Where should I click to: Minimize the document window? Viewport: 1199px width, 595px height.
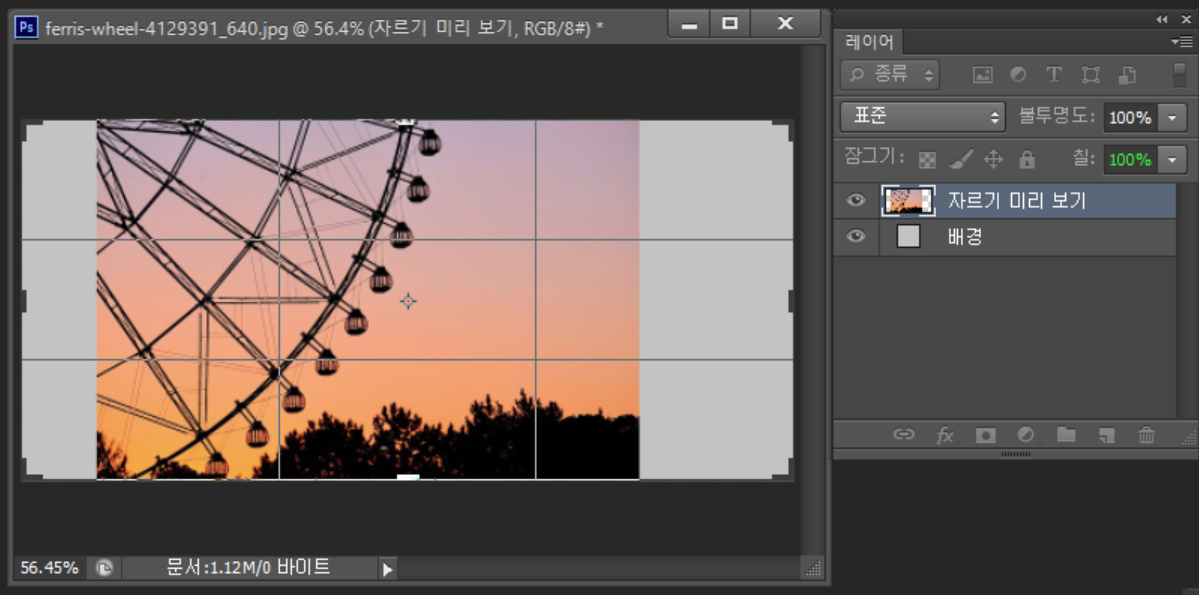(689, 25)
